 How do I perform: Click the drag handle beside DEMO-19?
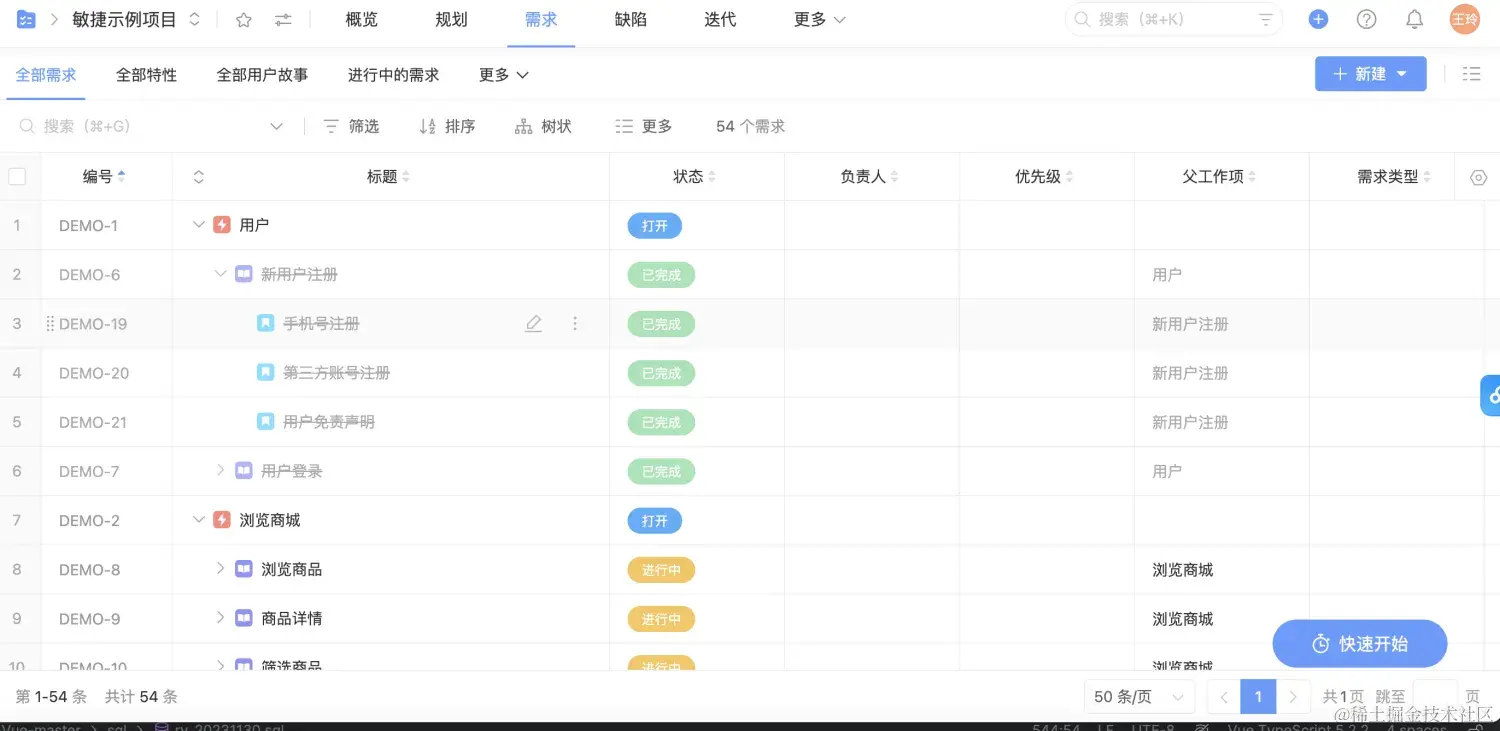(x=50, y=324)
